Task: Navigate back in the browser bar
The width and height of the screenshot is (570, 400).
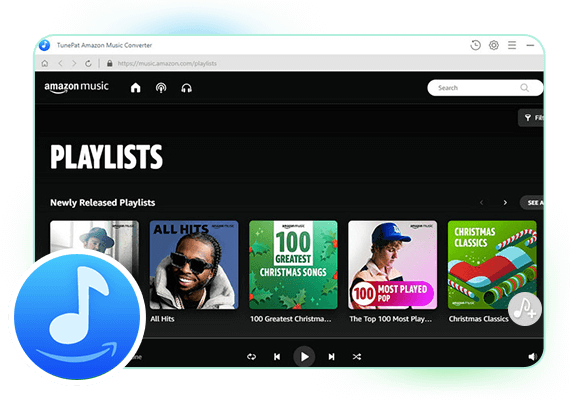Action: (x=60, y=63)
